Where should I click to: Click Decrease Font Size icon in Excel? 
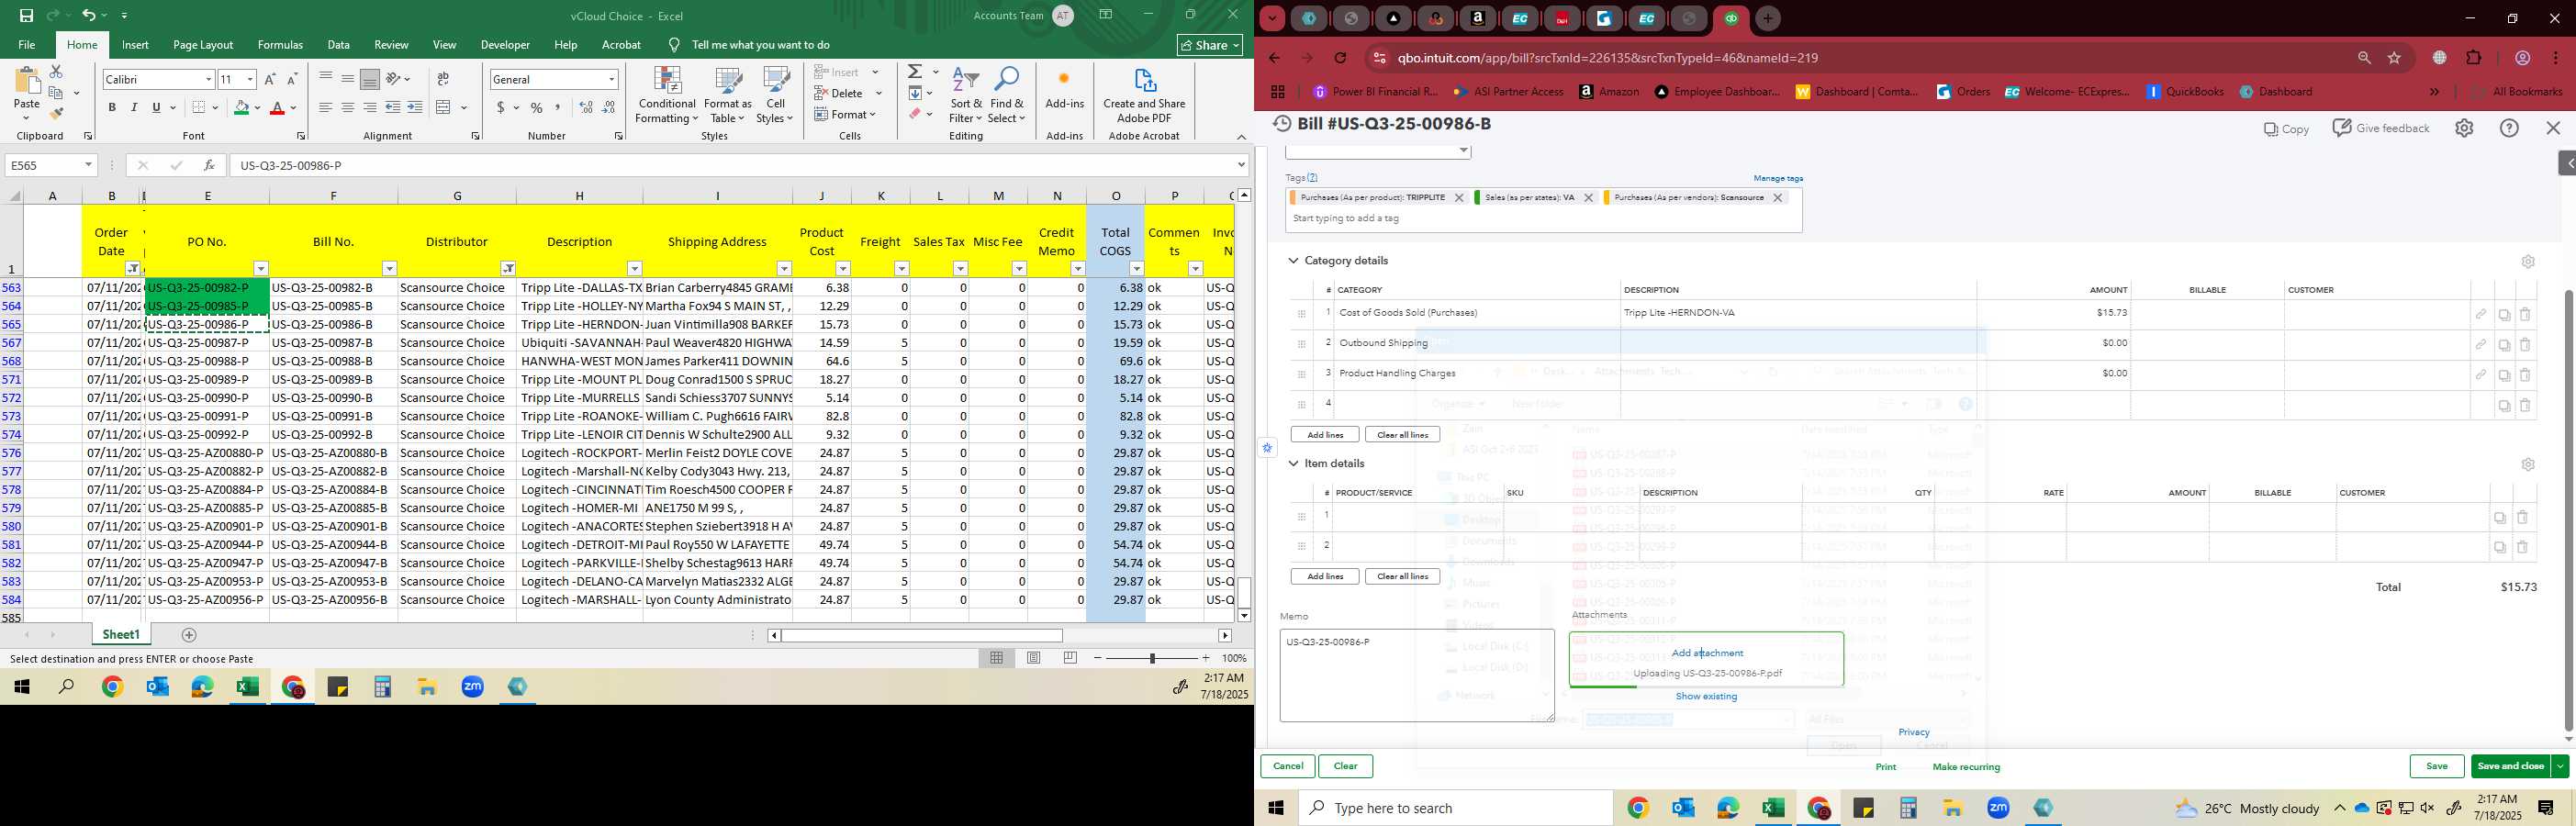point(292,79)
